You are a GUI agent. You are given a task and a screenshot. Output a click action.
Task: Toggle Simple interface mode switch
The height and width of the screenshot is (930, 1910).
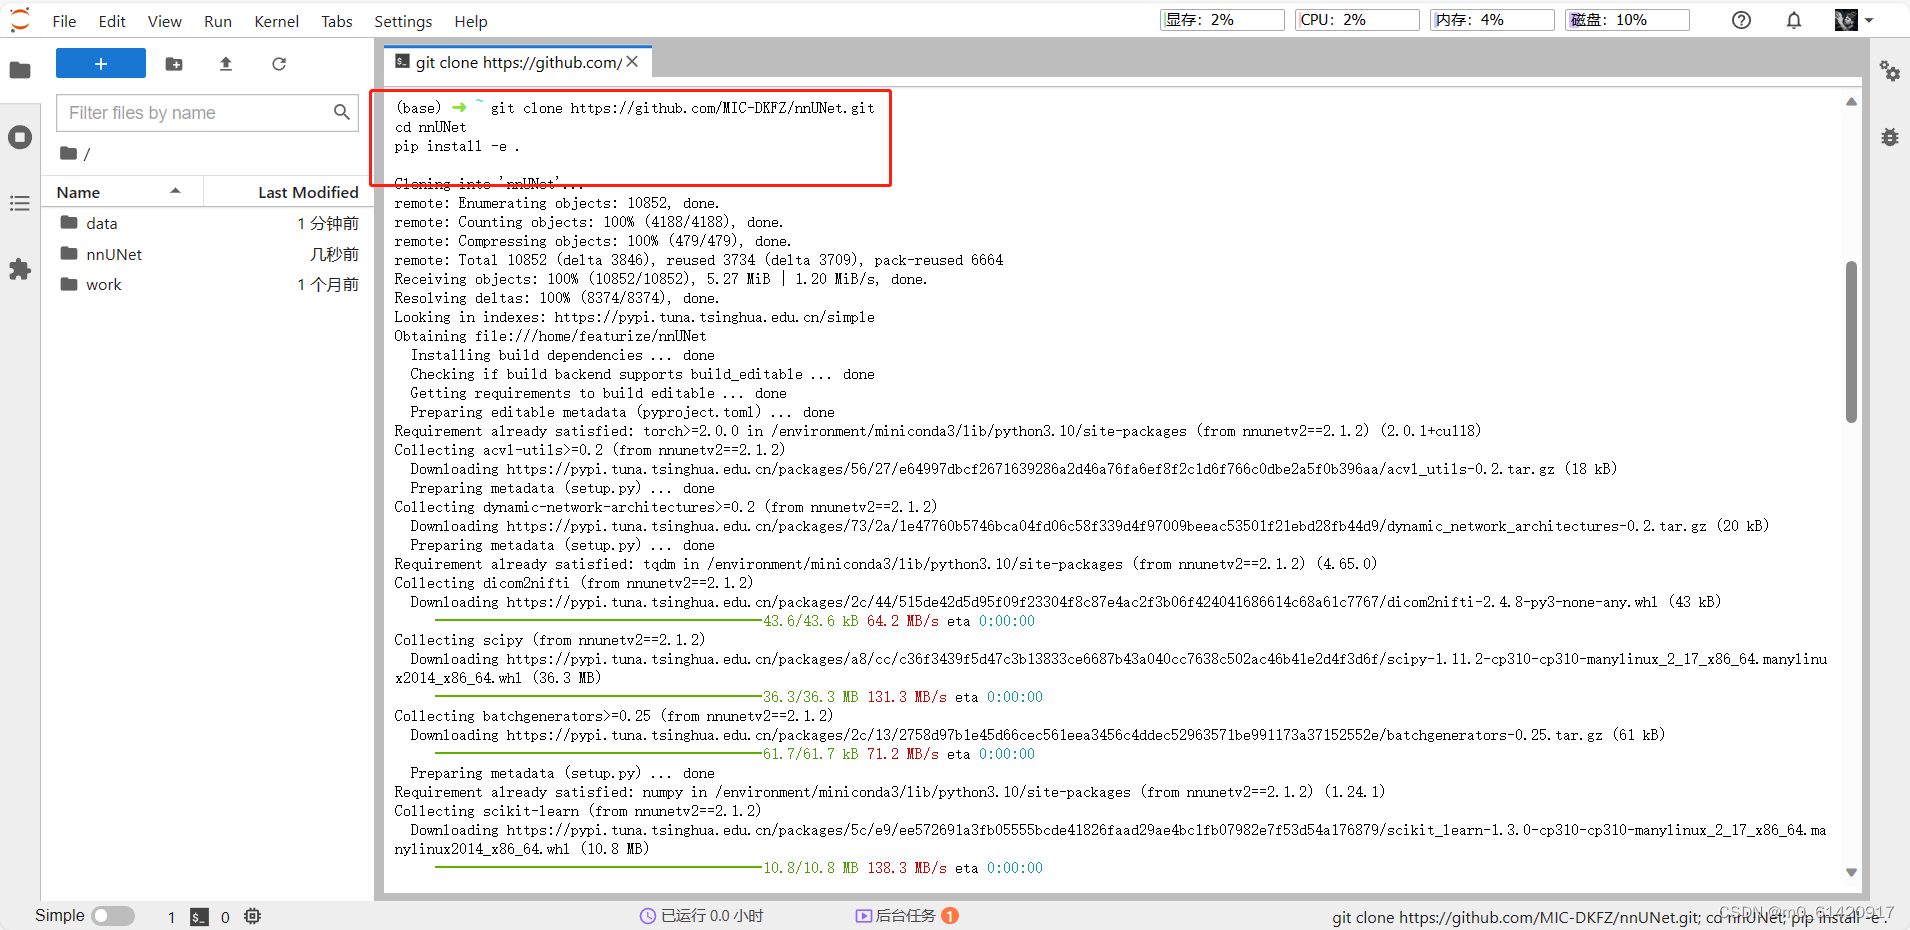click(113, 916)
